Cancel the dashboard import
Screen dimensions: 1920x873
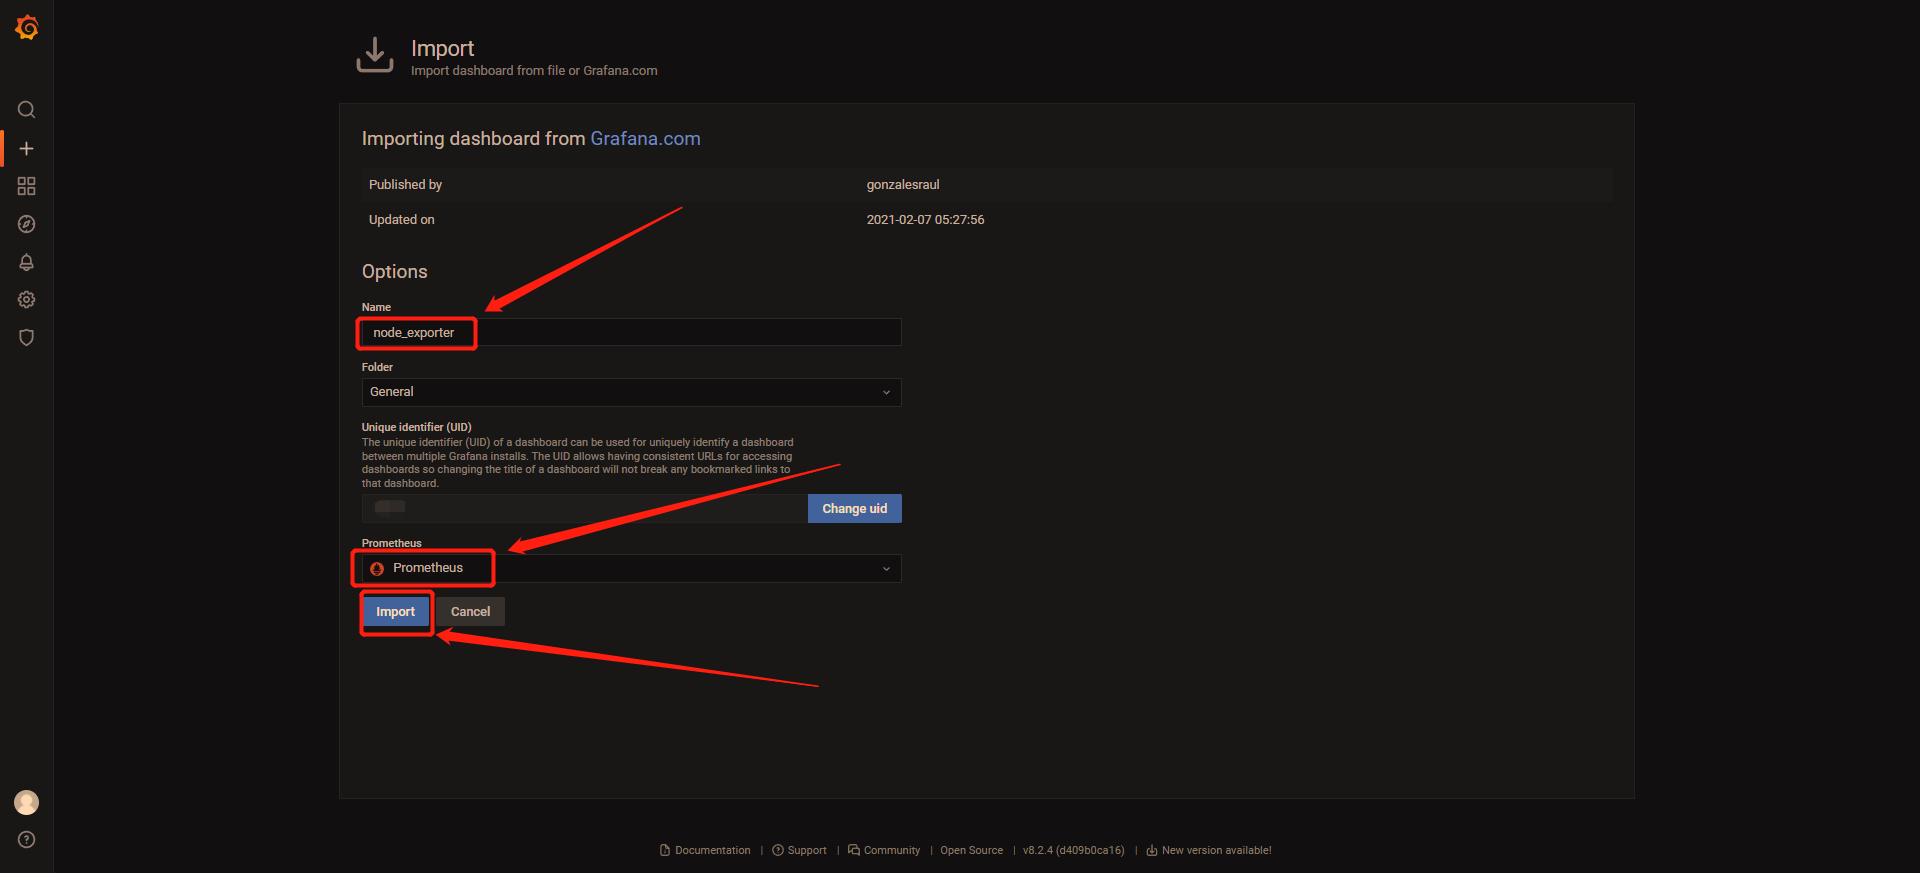(x=470, y=612)
